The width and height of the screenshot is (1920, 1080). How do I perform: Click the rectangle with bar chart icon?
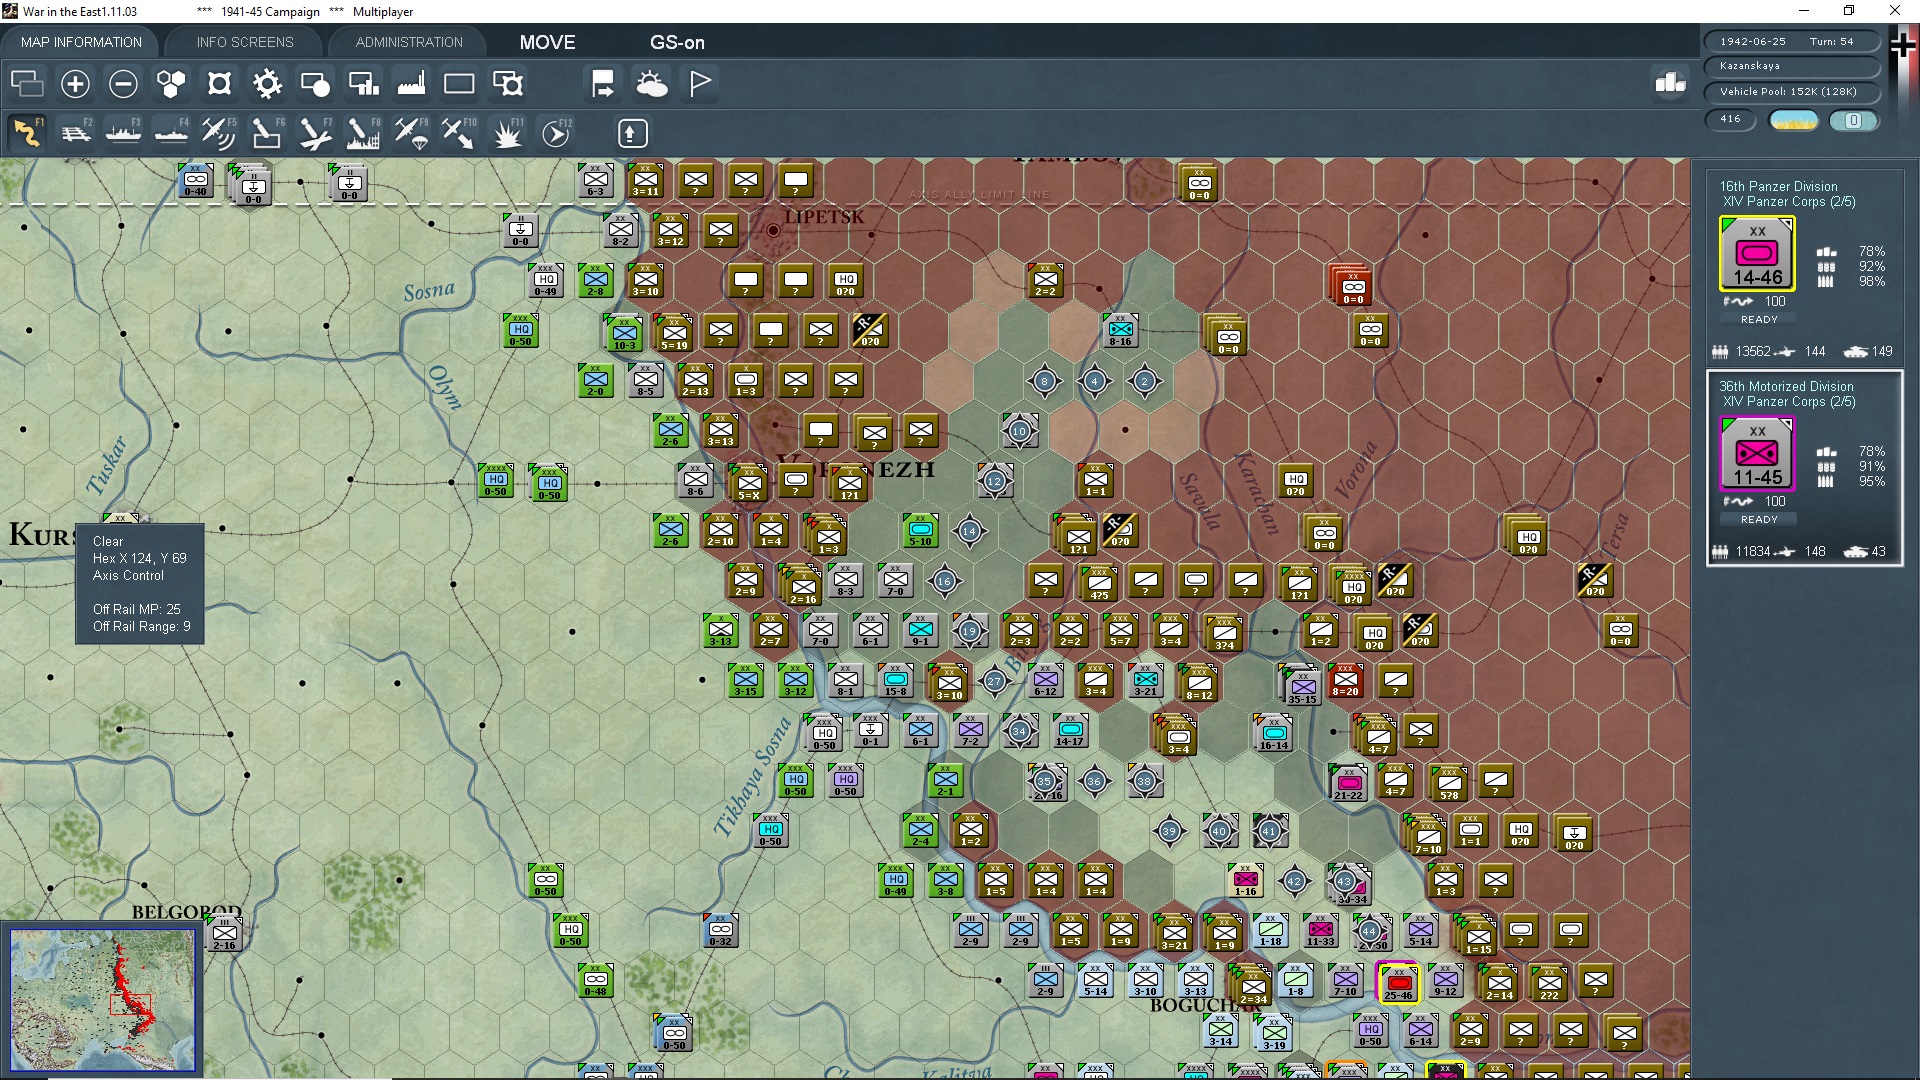pyautogui.click(x=363, y=84)
